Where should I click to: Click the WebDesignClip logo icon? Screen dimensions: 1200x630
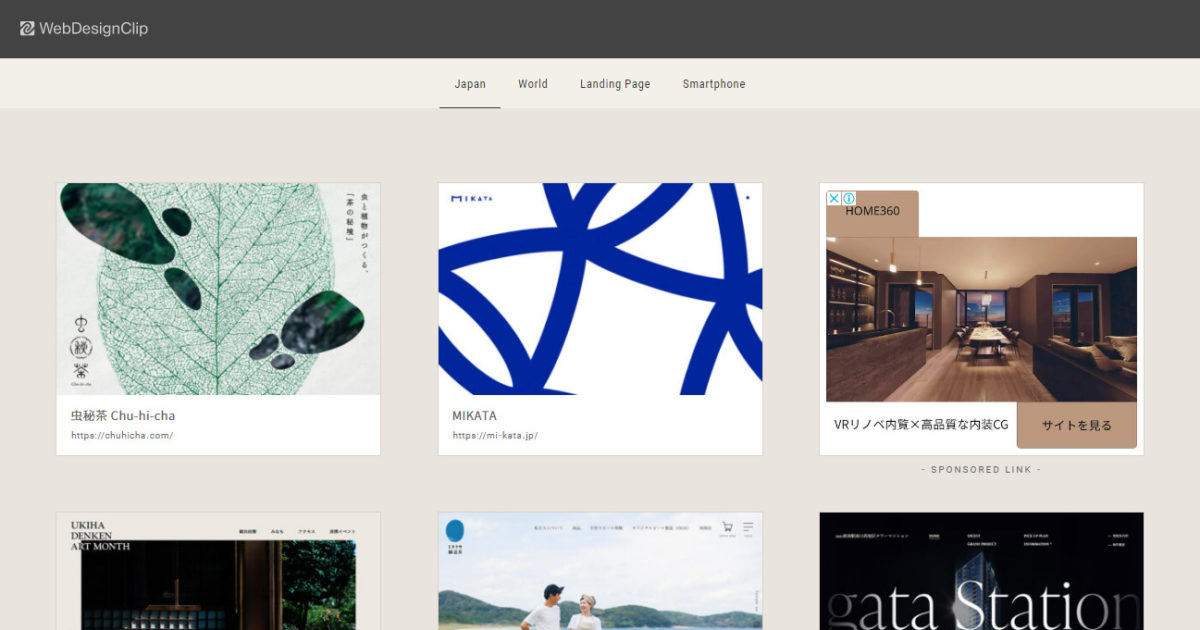(x=27, y=29)
